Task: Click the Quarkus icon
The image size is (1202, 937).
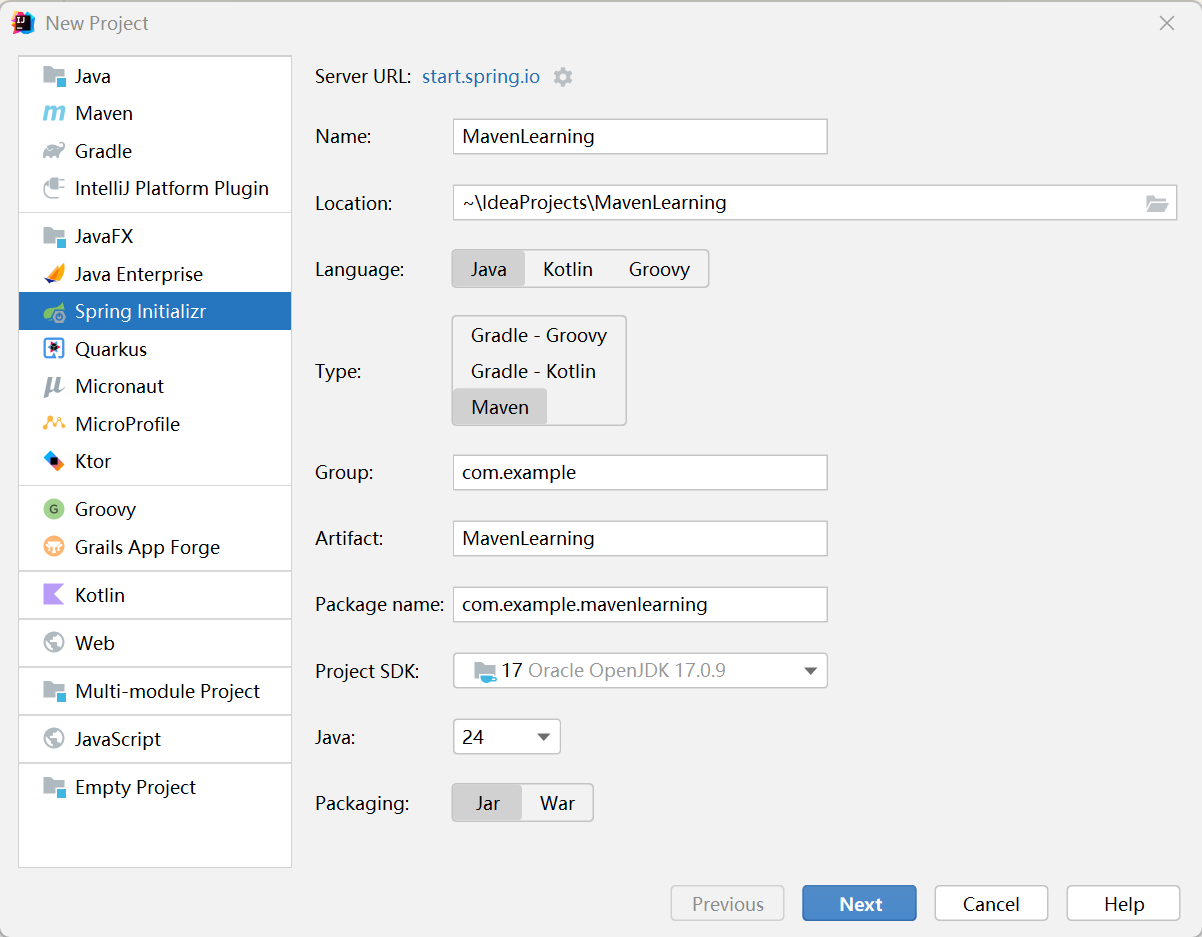Action: [x=54, y=349]
